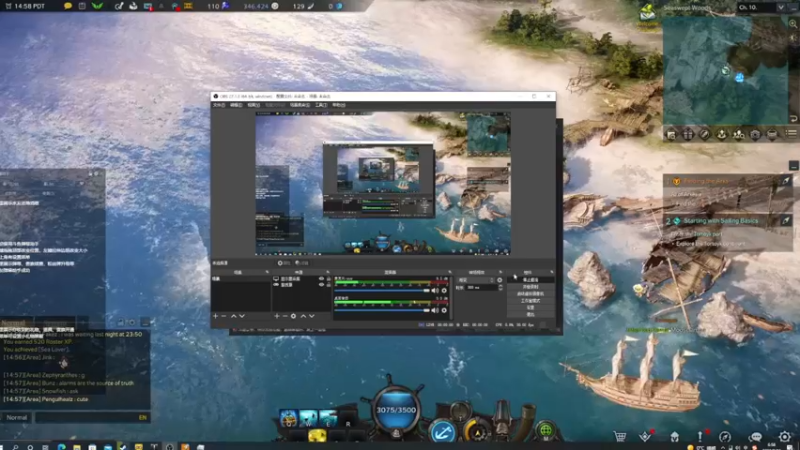Click the anchor icon on the ship HUD
The height and width of the screenshot is (450, 800).
click(442, 432)
